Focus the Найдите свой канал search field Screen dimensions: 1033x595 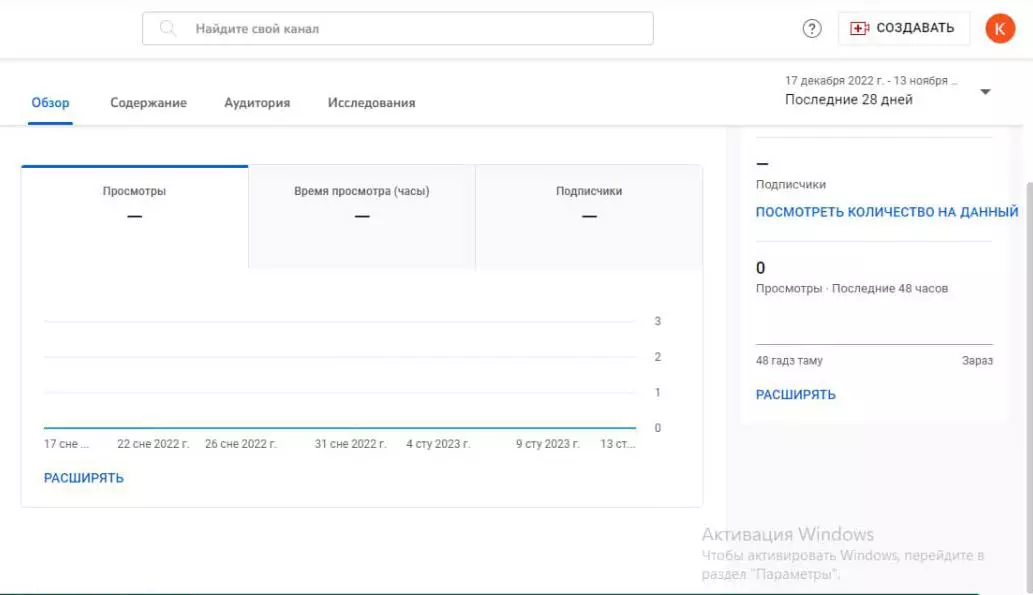pyautogui.click(x=398, y=28)
